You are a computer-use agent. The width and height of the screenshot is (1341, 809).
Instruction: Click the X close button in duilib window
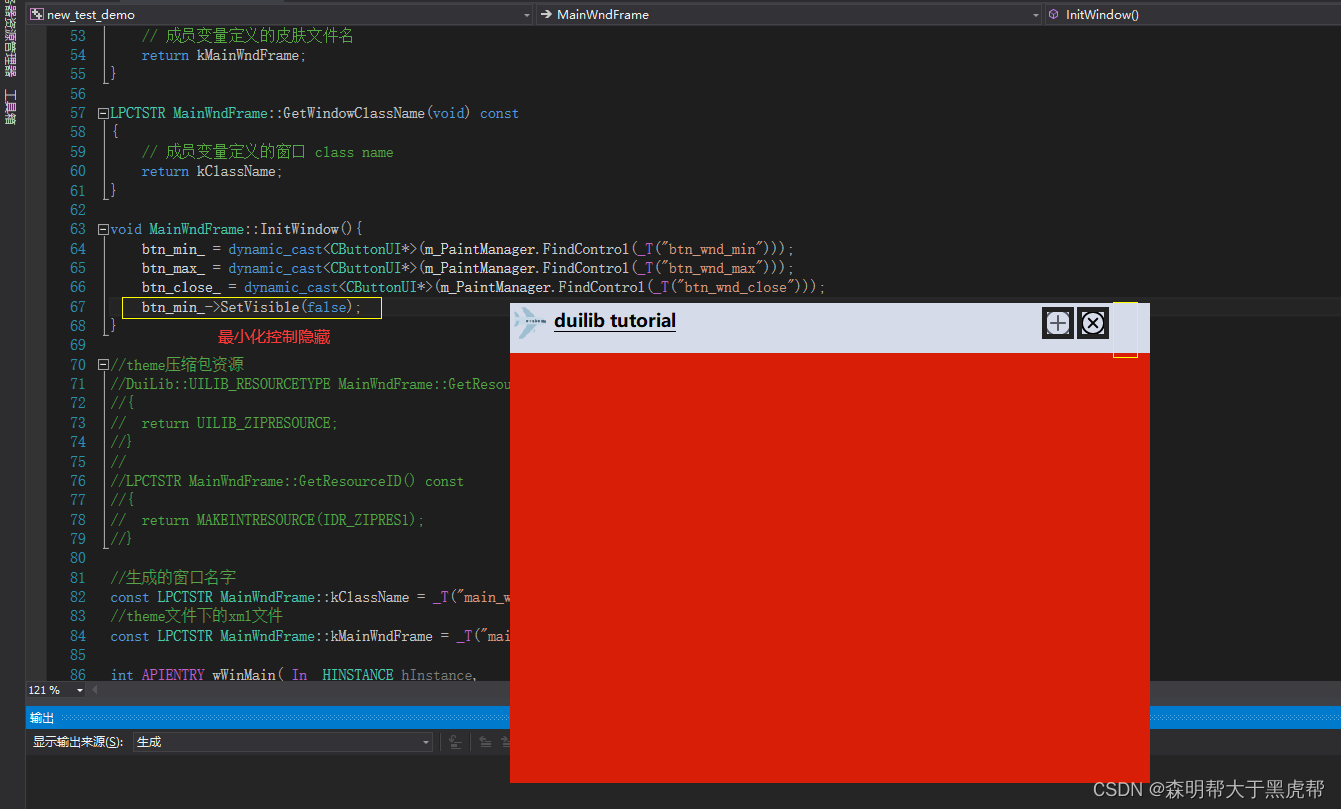pos(1093,323)
